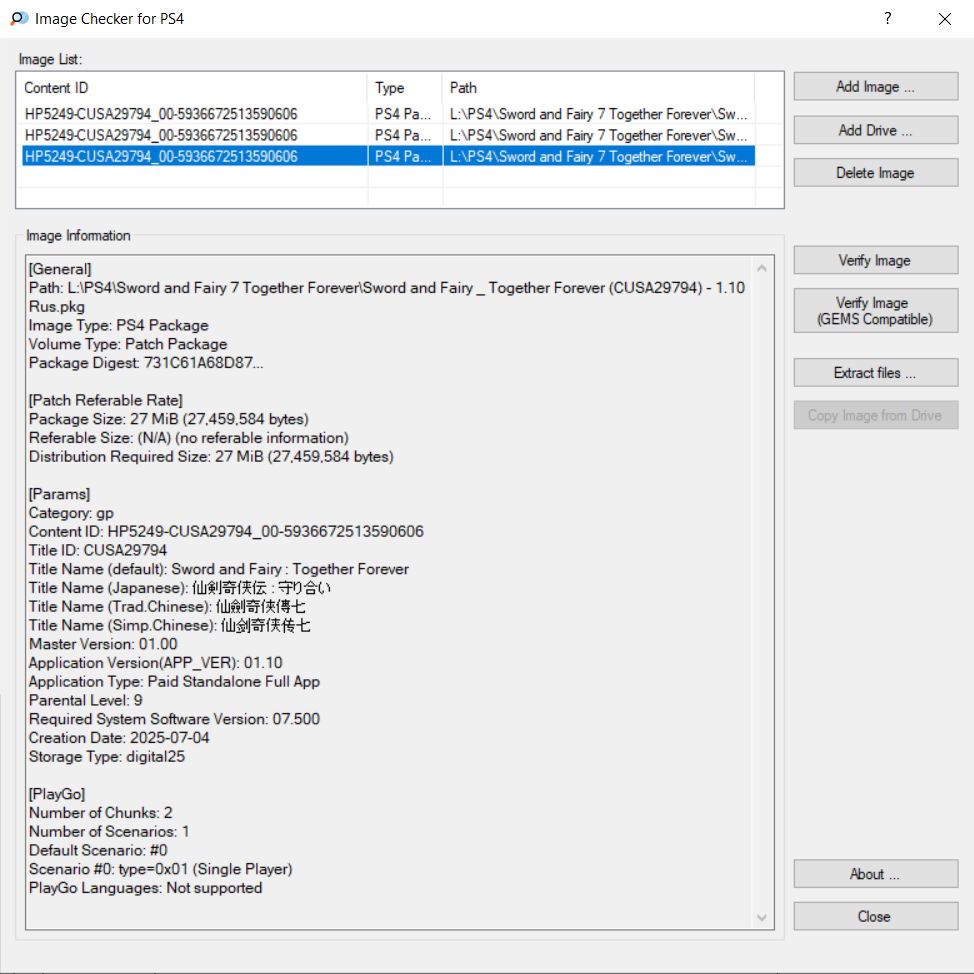Click the Type column header
This screenshot has height=974, width=974.
click(405, 88)
